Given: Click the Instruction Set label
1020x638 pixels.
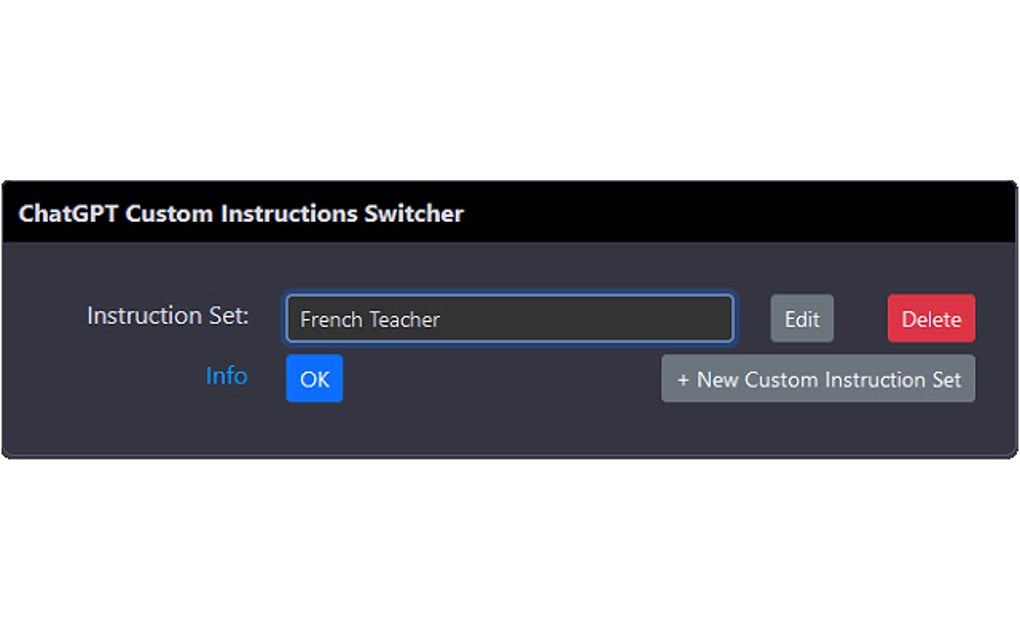Looking at the screenshot, I should pyautogui.click(x=167, y=316).
